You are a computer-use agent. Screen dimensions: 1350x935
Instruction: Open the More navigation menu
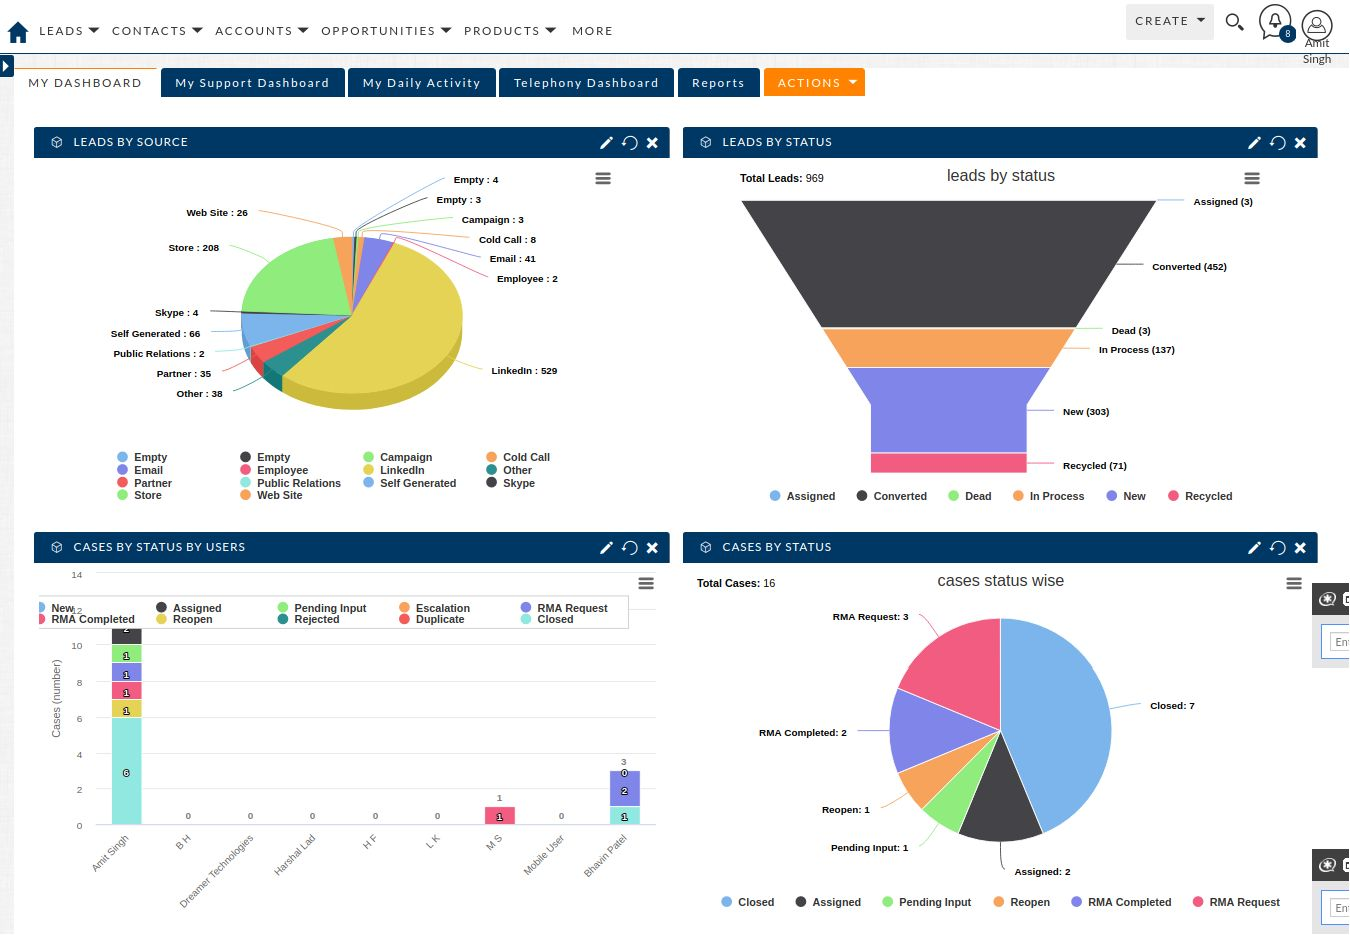coord(592,31)
